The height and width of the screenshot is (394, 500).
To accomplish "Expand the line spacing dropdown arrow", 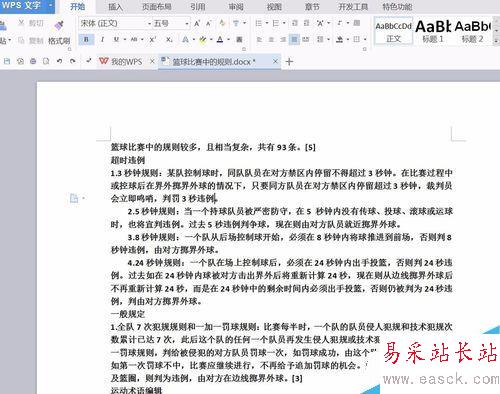I will coord(328,40).
